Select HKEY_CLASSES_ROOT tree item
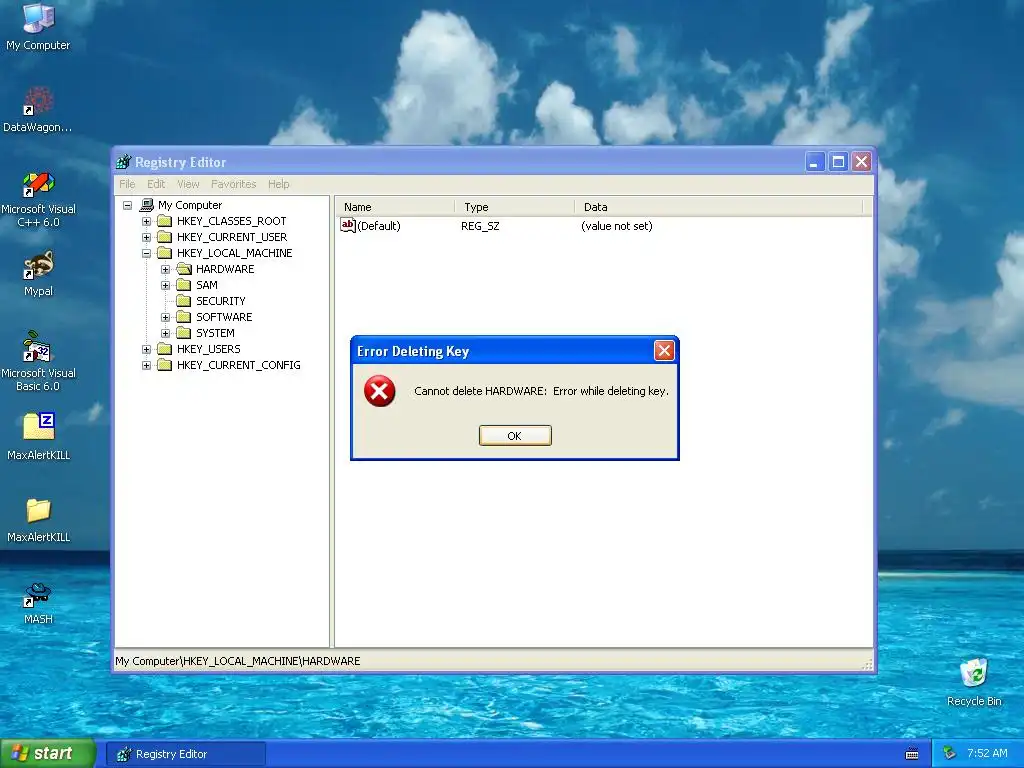Viewport: 1024px width, 768px height. (x=231, y=221)
